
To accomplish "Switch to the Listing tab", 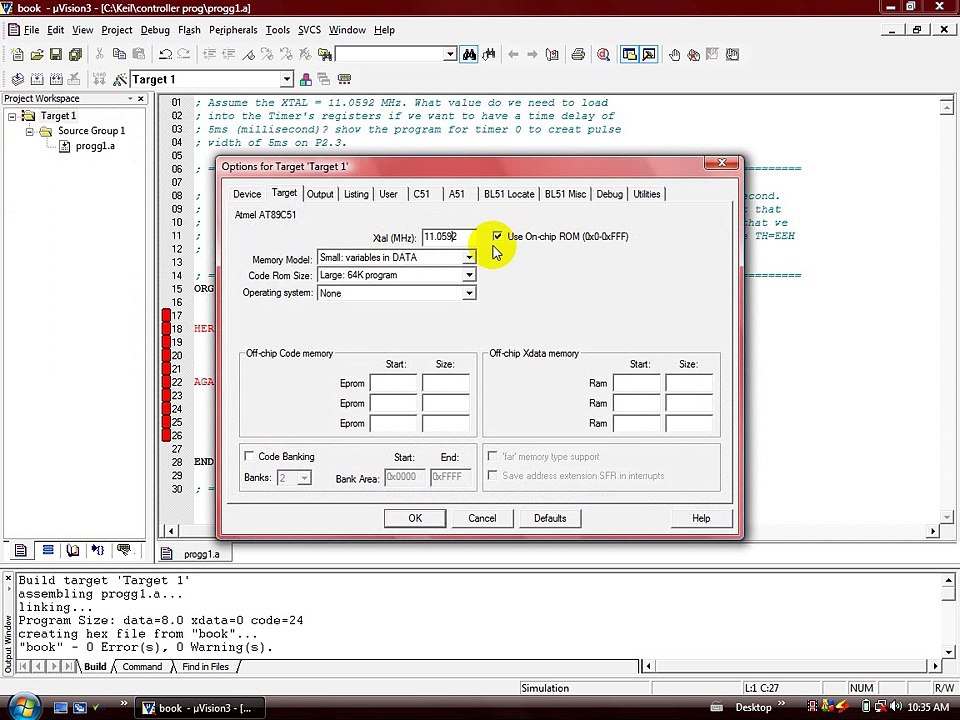I will pos(356,194).
